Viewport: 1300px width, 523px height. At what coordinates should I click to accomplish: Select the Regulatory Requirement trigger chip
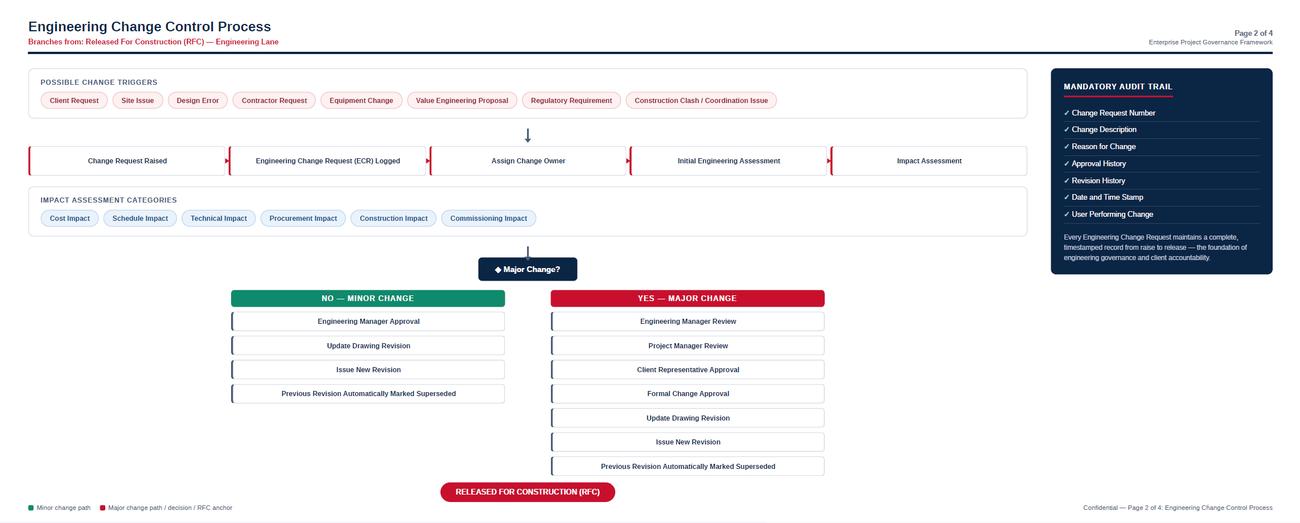tap(571, 100)
